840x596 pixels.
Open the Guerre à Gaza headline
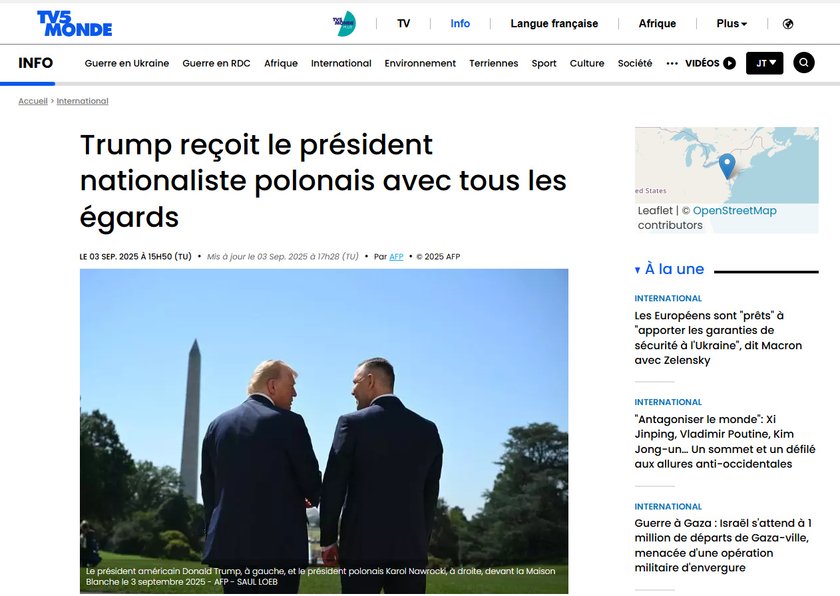tap(723, 545)
